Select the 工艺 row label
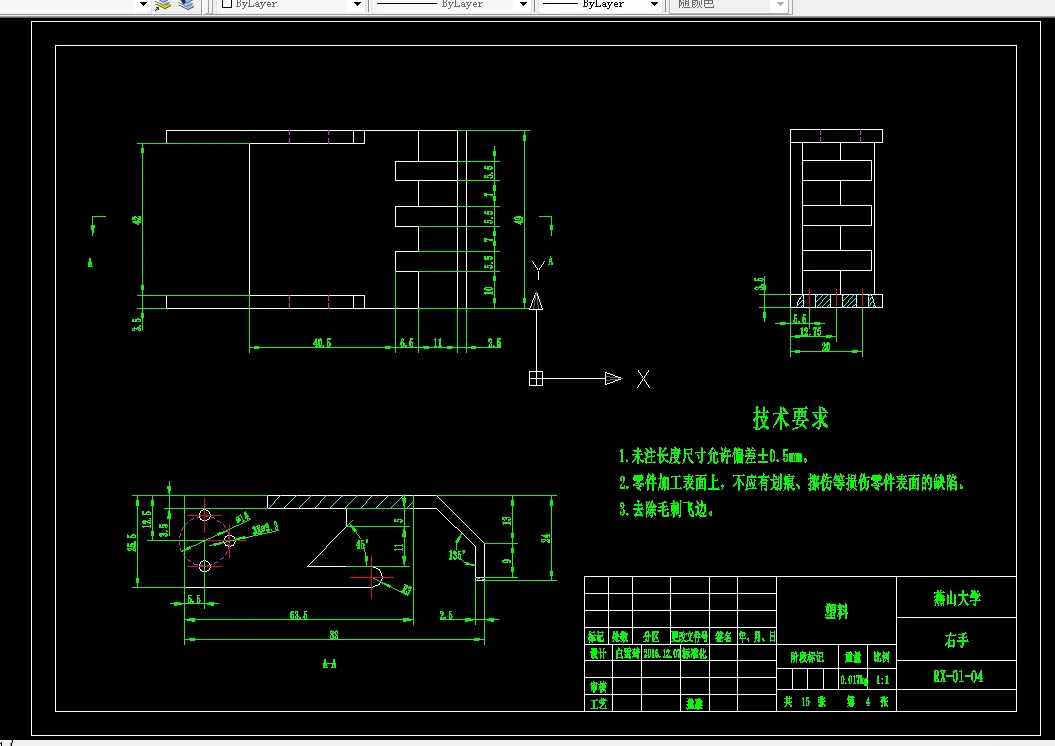1055x746 pixels. pos(597,704)
